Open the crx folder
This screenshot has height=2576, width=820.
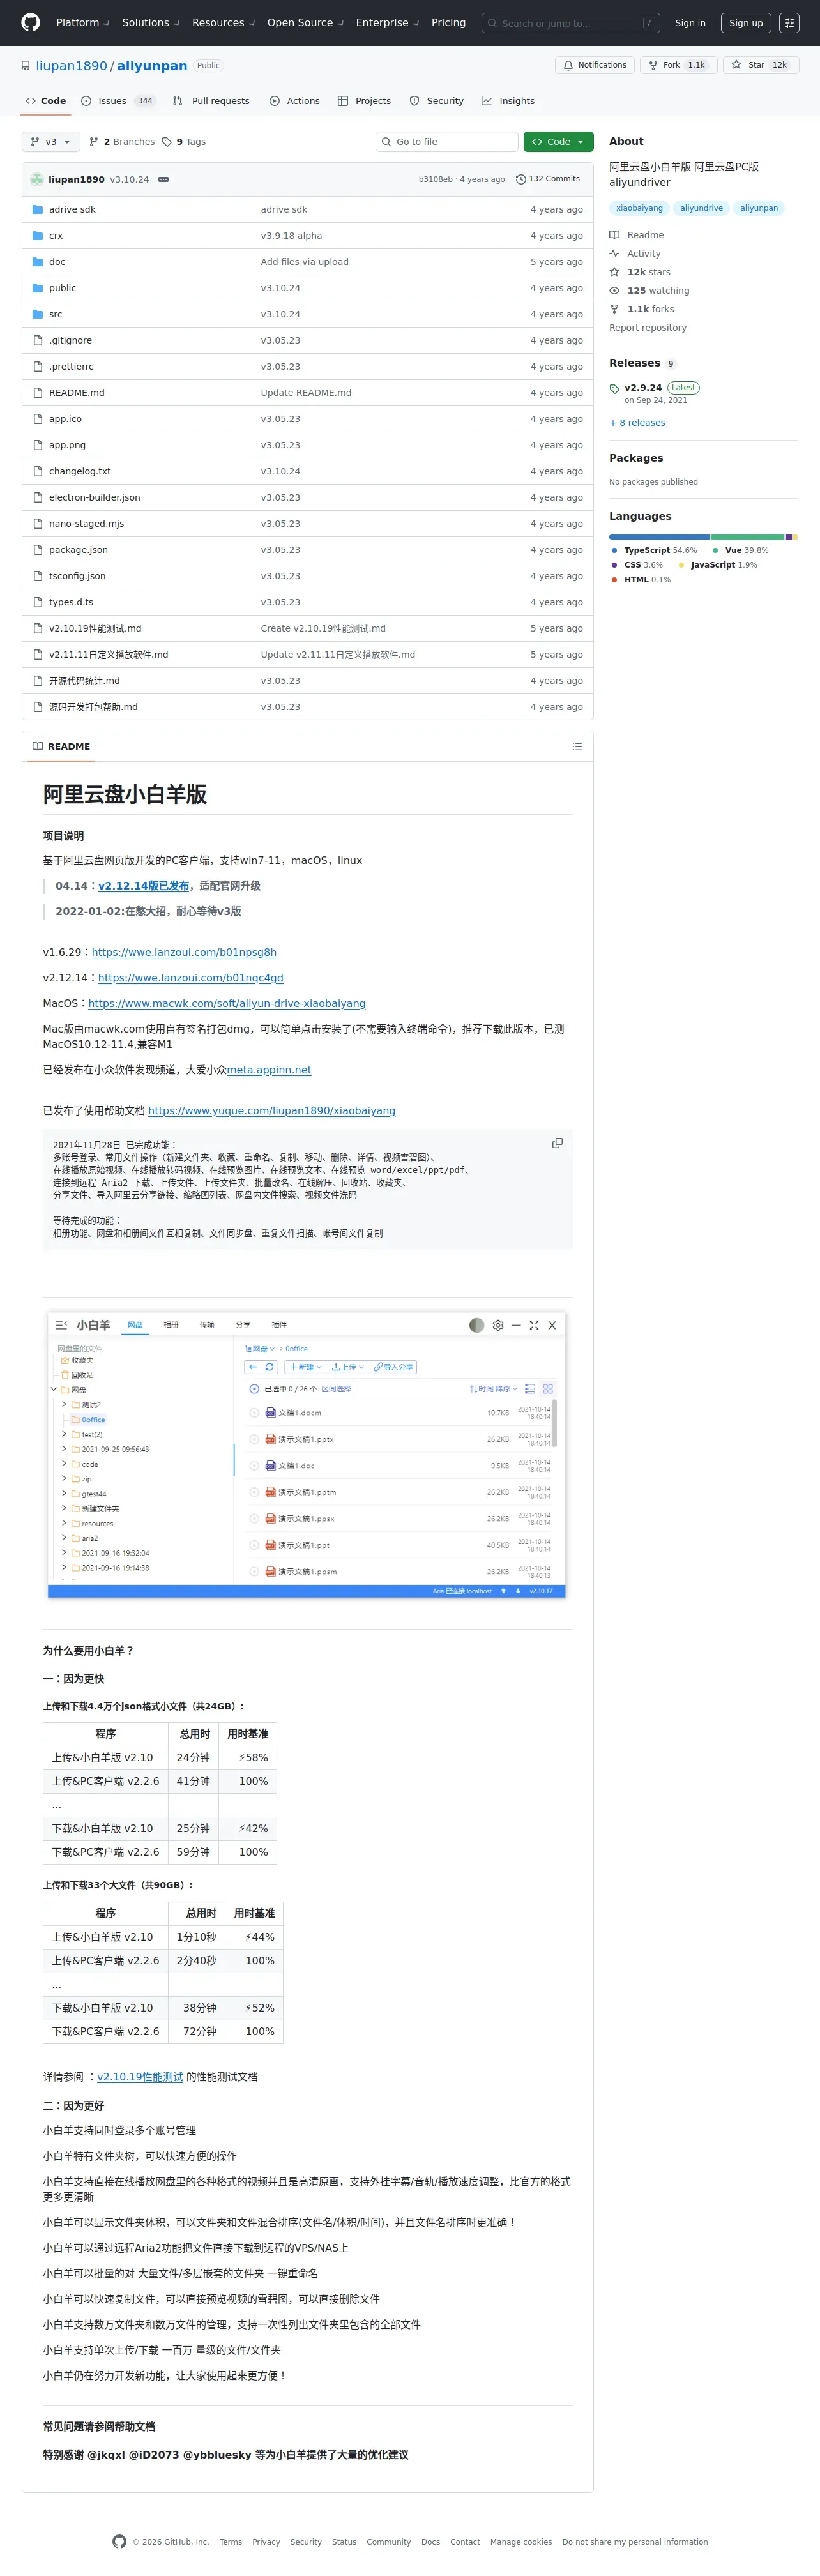[56, 236]
